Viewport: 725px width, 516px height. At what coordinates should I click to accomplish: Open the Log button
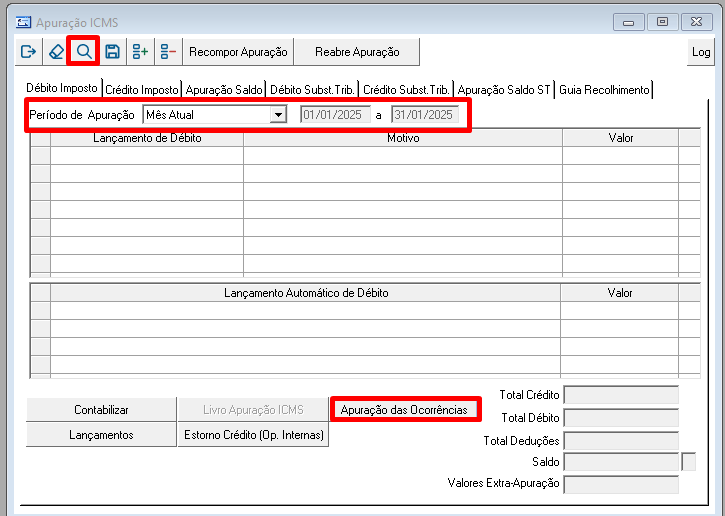(x=700, y=52)
